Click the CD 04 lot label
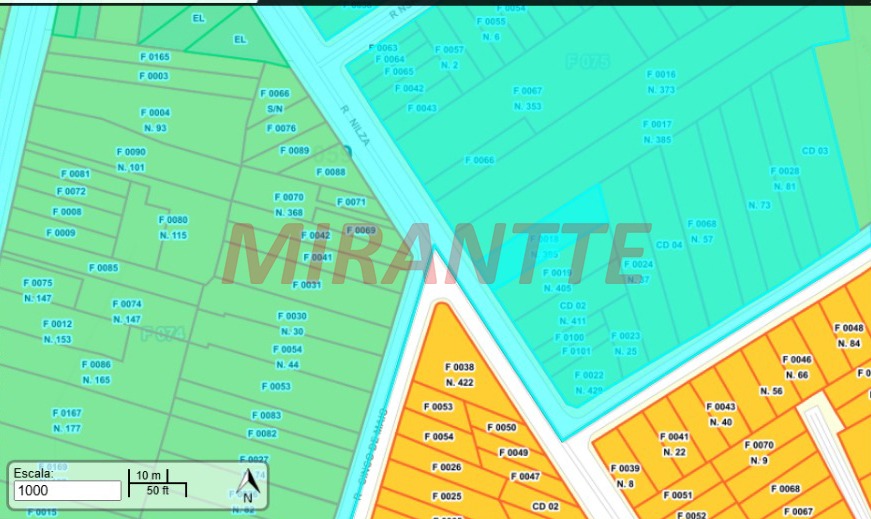The height and width of the screenshot is (519, 871). point(669,245)
